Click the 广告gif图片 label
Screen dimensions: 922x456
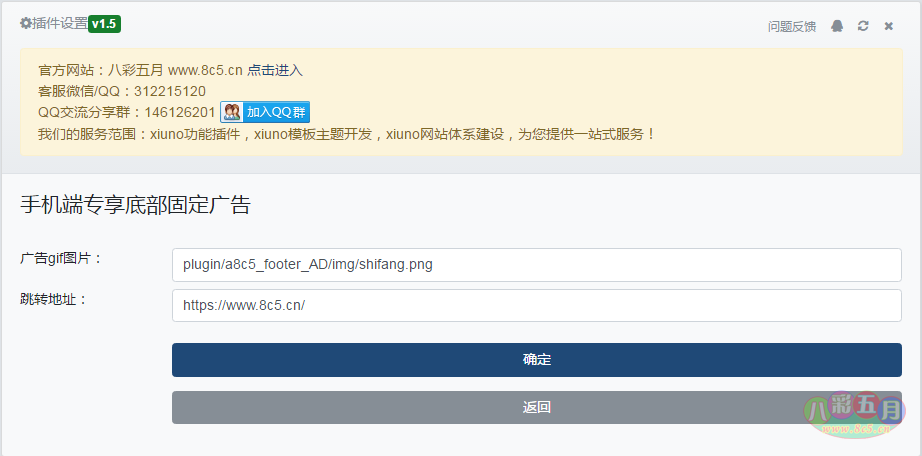click(61, 258)
